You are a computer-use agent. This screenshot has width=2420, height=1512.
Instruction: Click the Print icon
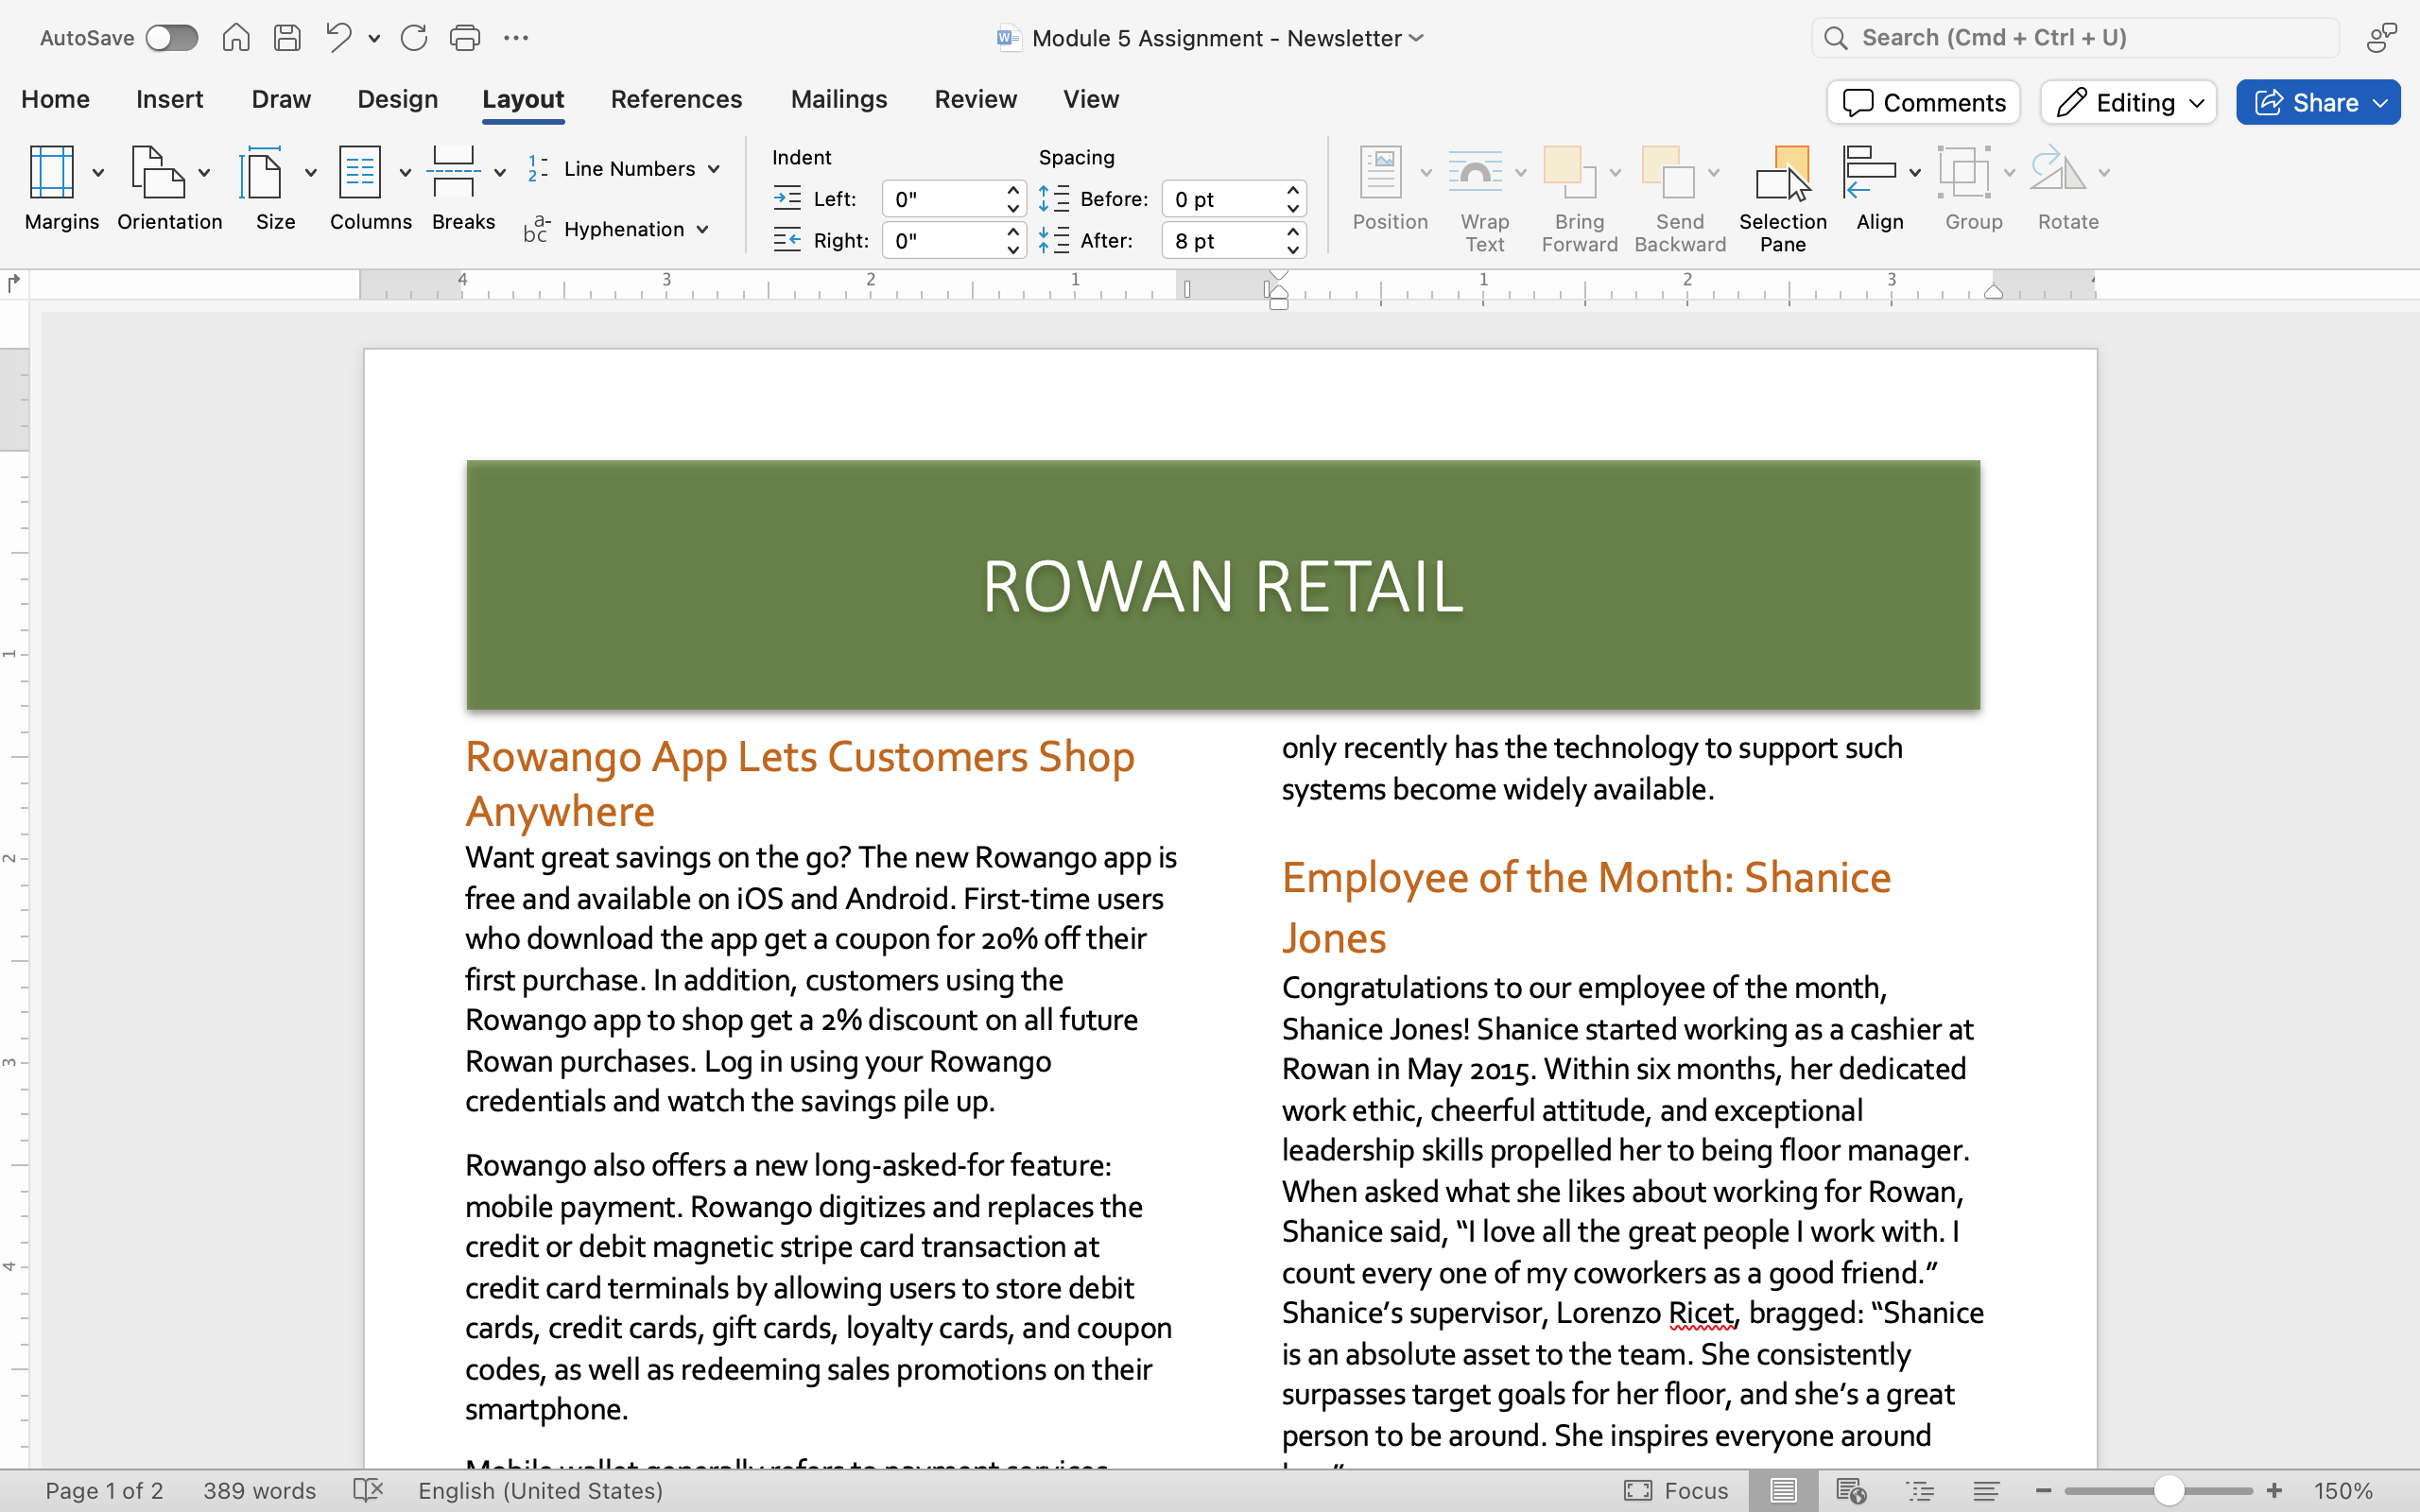pyautogui.click(x=465, y=38)
